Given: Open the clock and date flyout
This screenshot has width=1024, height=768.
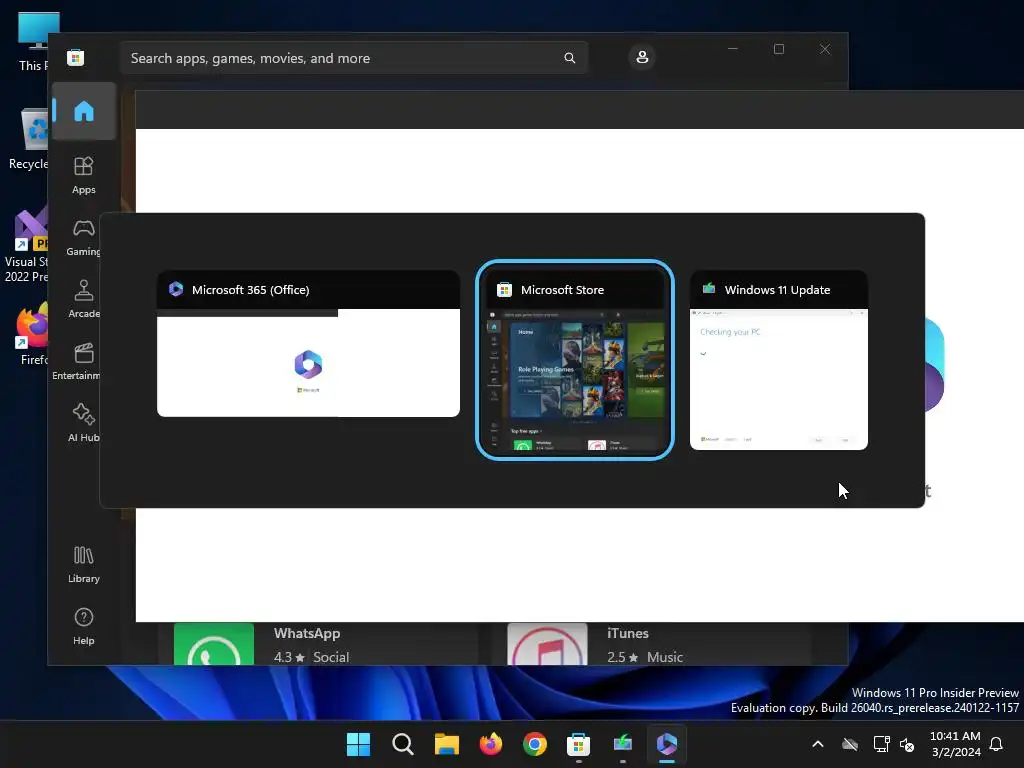Looking at the screenshot, I should point(955,744).
